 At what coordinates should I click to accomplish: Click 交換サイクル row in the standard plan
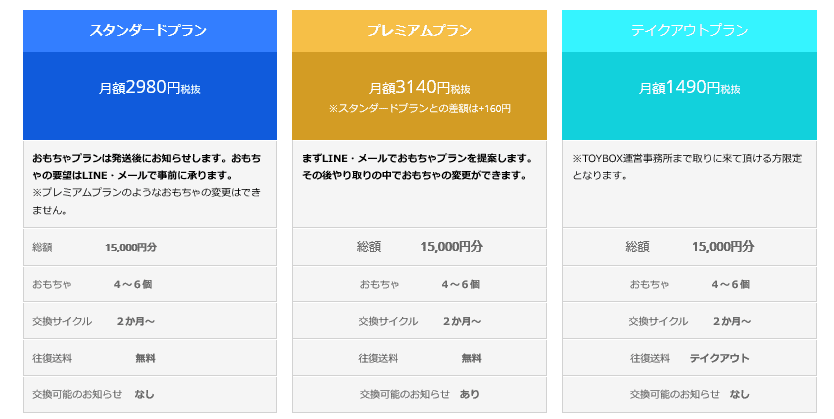149,322
